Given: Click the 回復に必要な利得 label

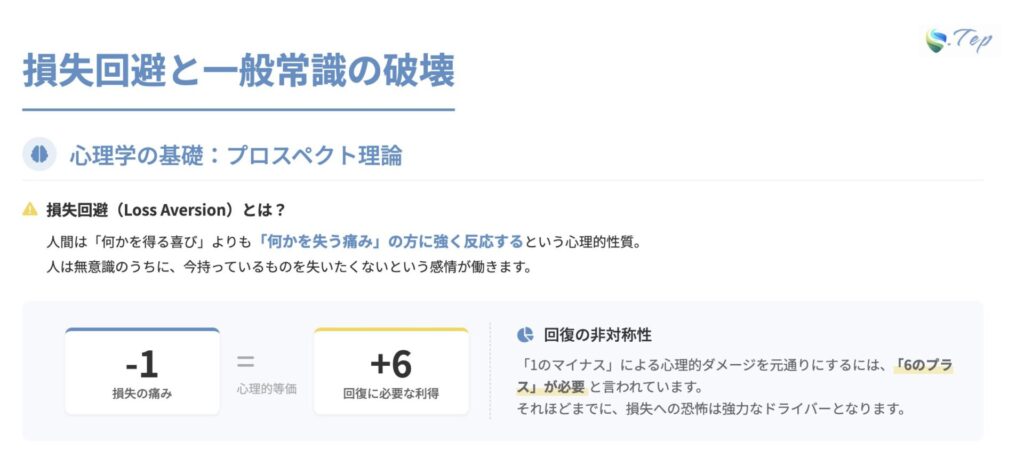Looking at the screenshot, I should 390,393.
